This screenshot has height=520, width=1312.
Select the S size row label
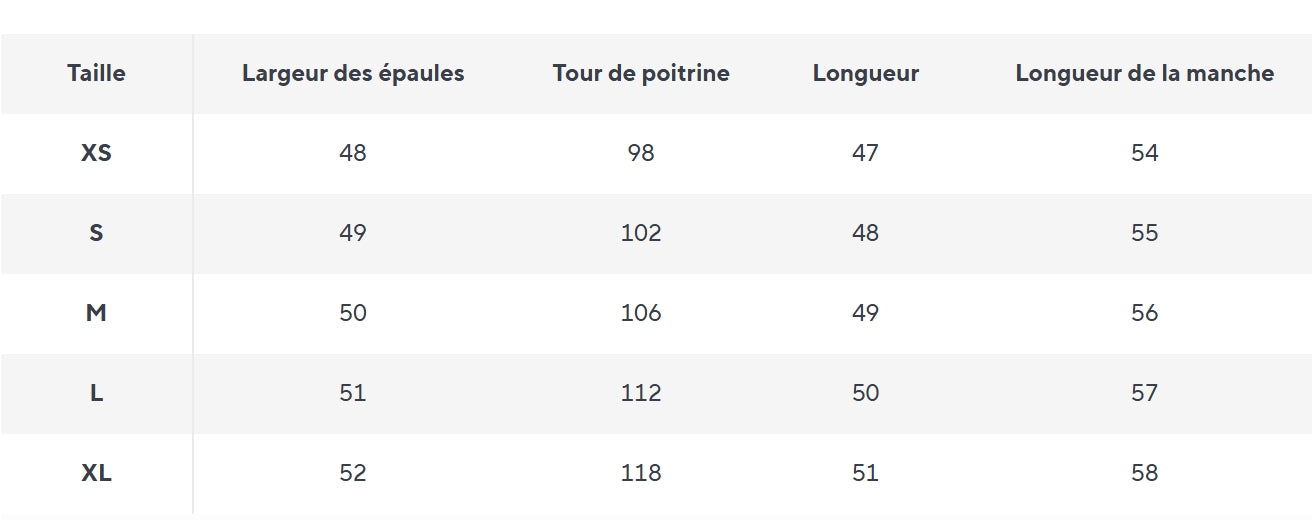pyautogui.click(x=96, y=233)
